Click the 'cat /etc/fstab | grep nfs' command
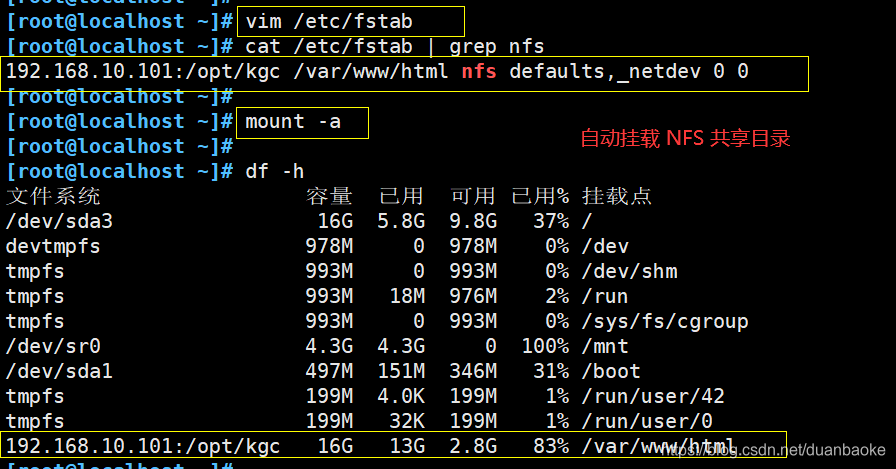This screenshot has height=469, width=896. (x=395, y=46)
